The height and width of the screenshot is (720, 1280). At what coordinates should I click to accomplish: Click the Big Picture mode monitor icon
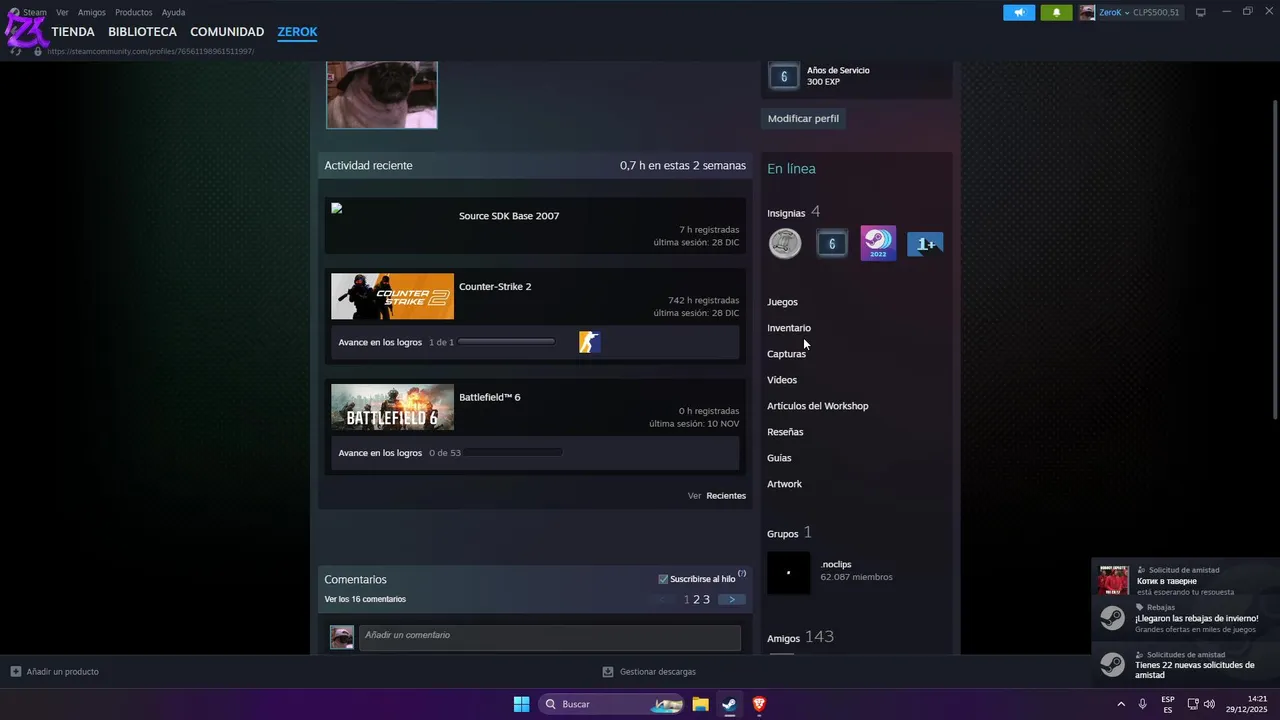pyautogui.click(x=1201, y=12)
